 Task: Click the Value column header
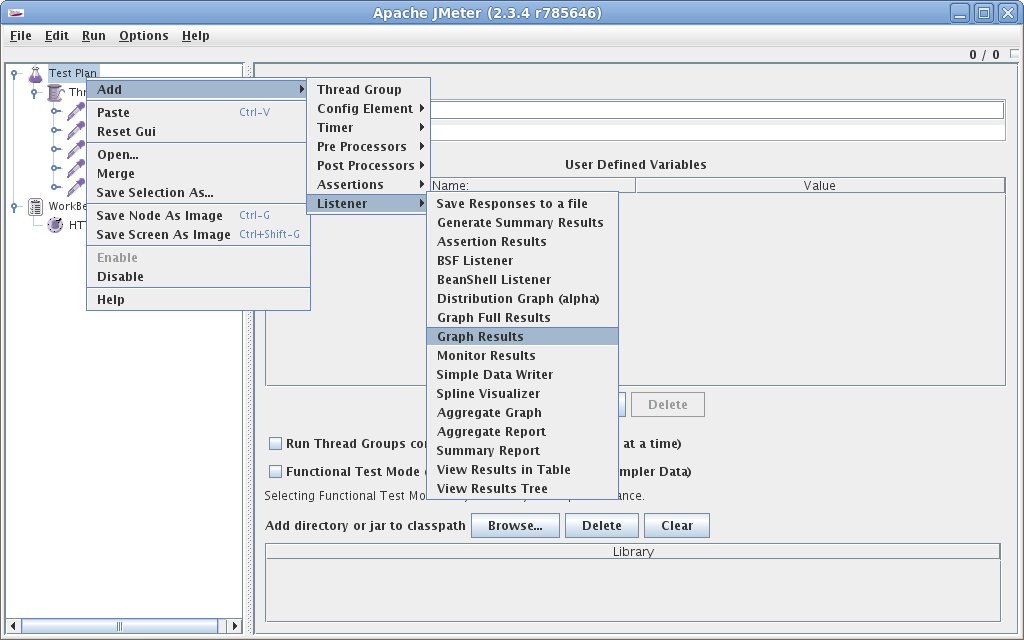pos(820,186)
